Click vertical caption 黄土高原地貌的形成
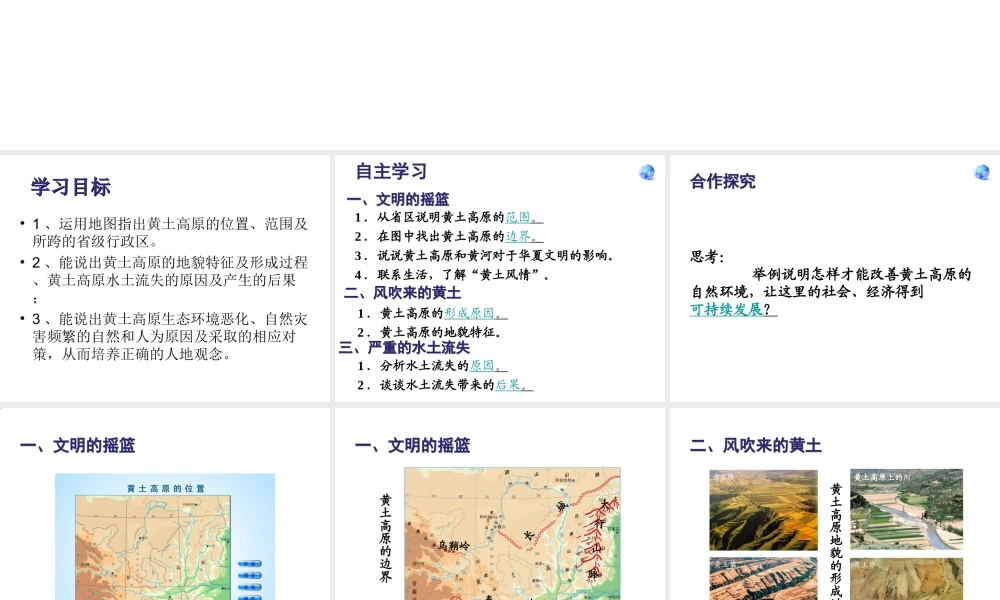The height and width of the screenshot is (600, 1000). click(835, 541)
